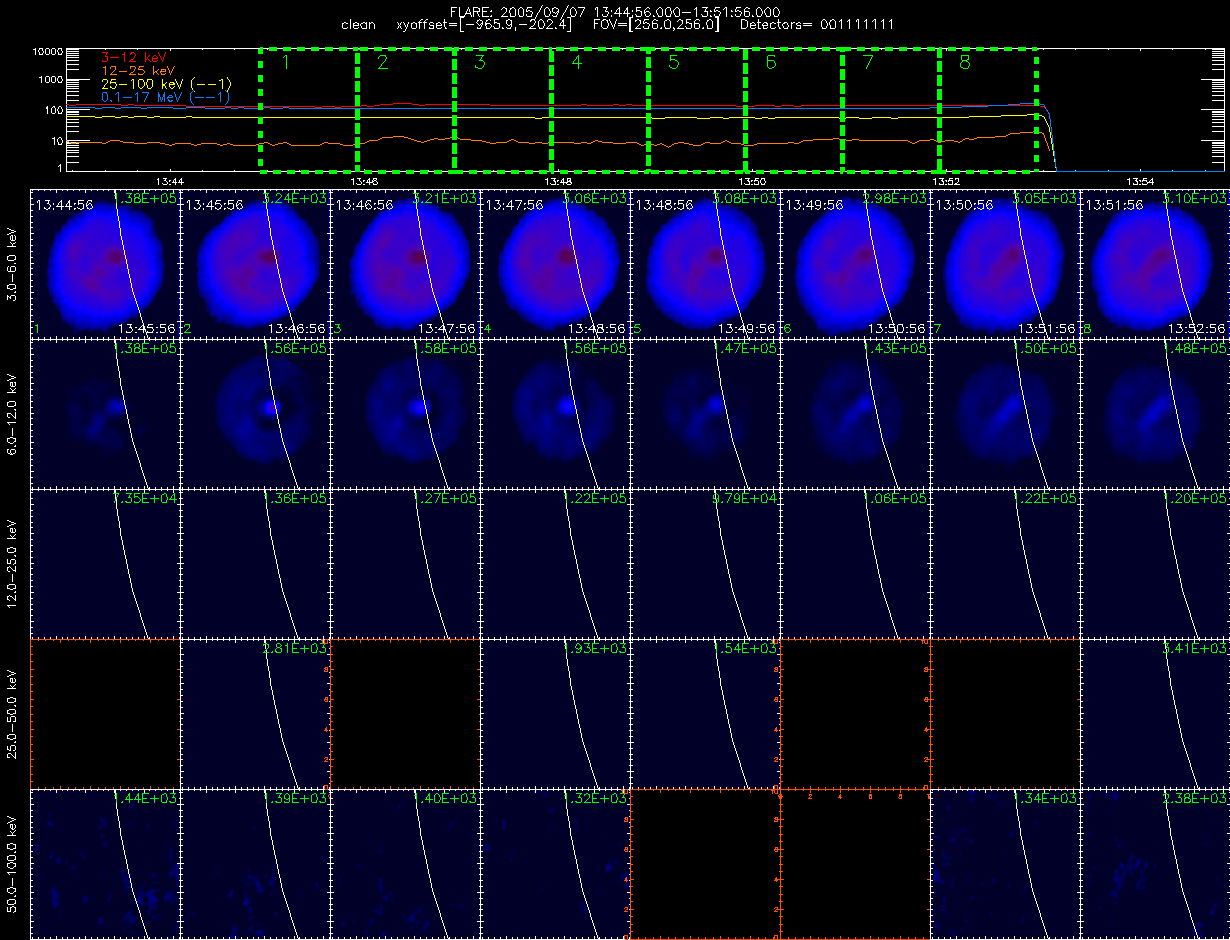Open the 3.0-6.0 keV image ending 13:52:56

pos(1155,262)
